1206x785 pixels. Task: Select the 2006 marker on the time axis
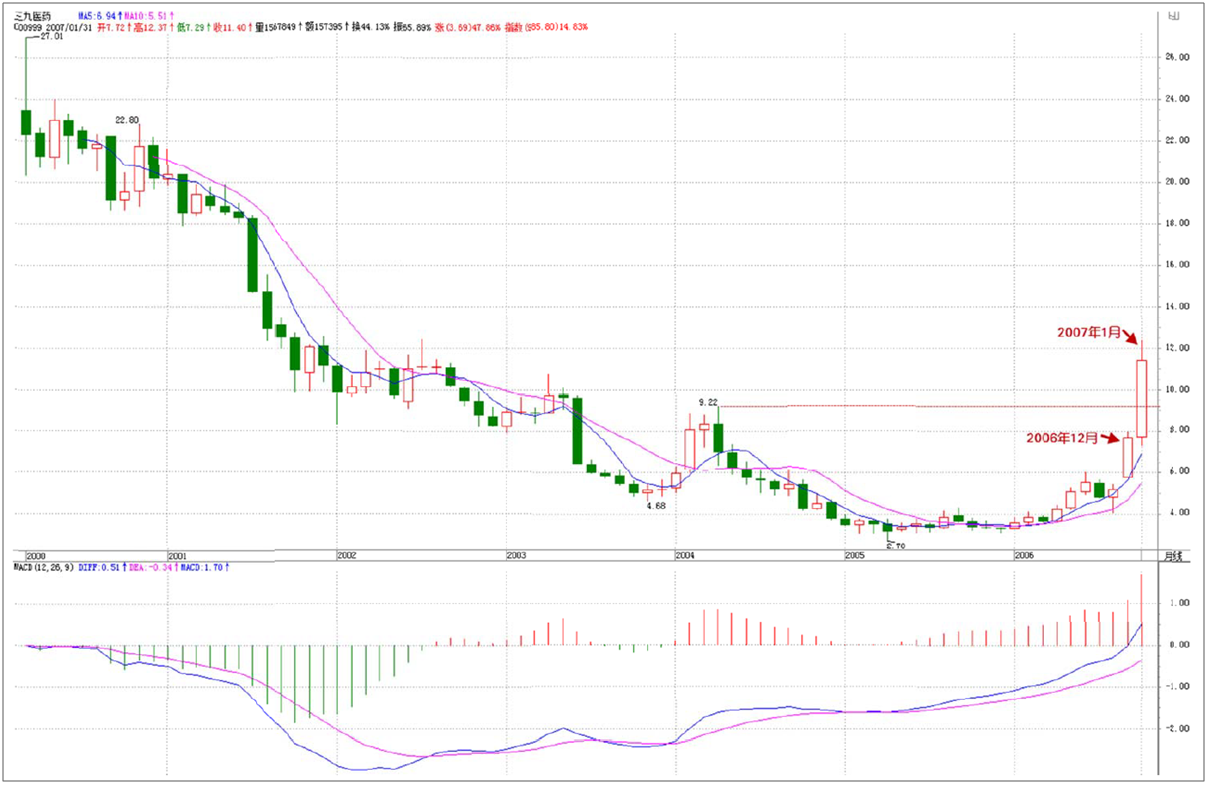click(x=1022, y=554)
